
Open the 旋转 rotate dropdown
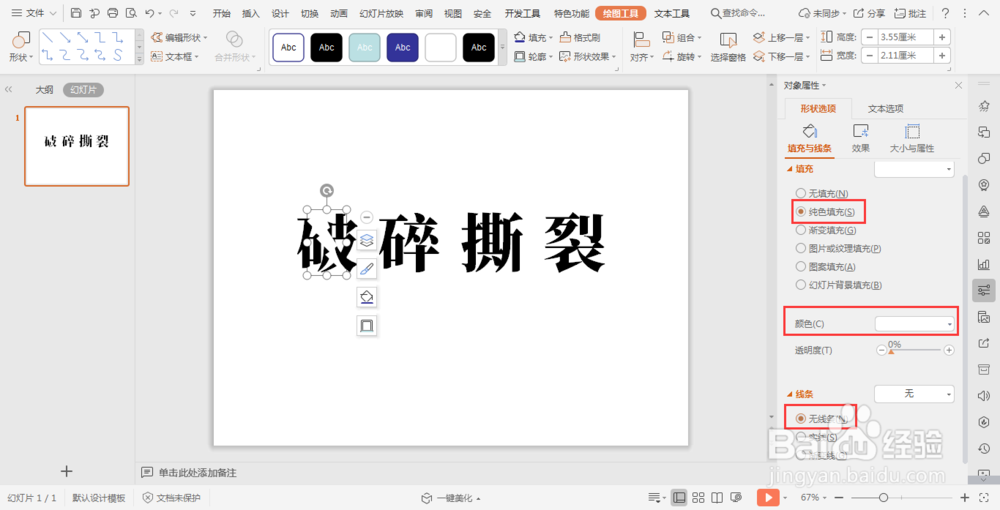682,57
